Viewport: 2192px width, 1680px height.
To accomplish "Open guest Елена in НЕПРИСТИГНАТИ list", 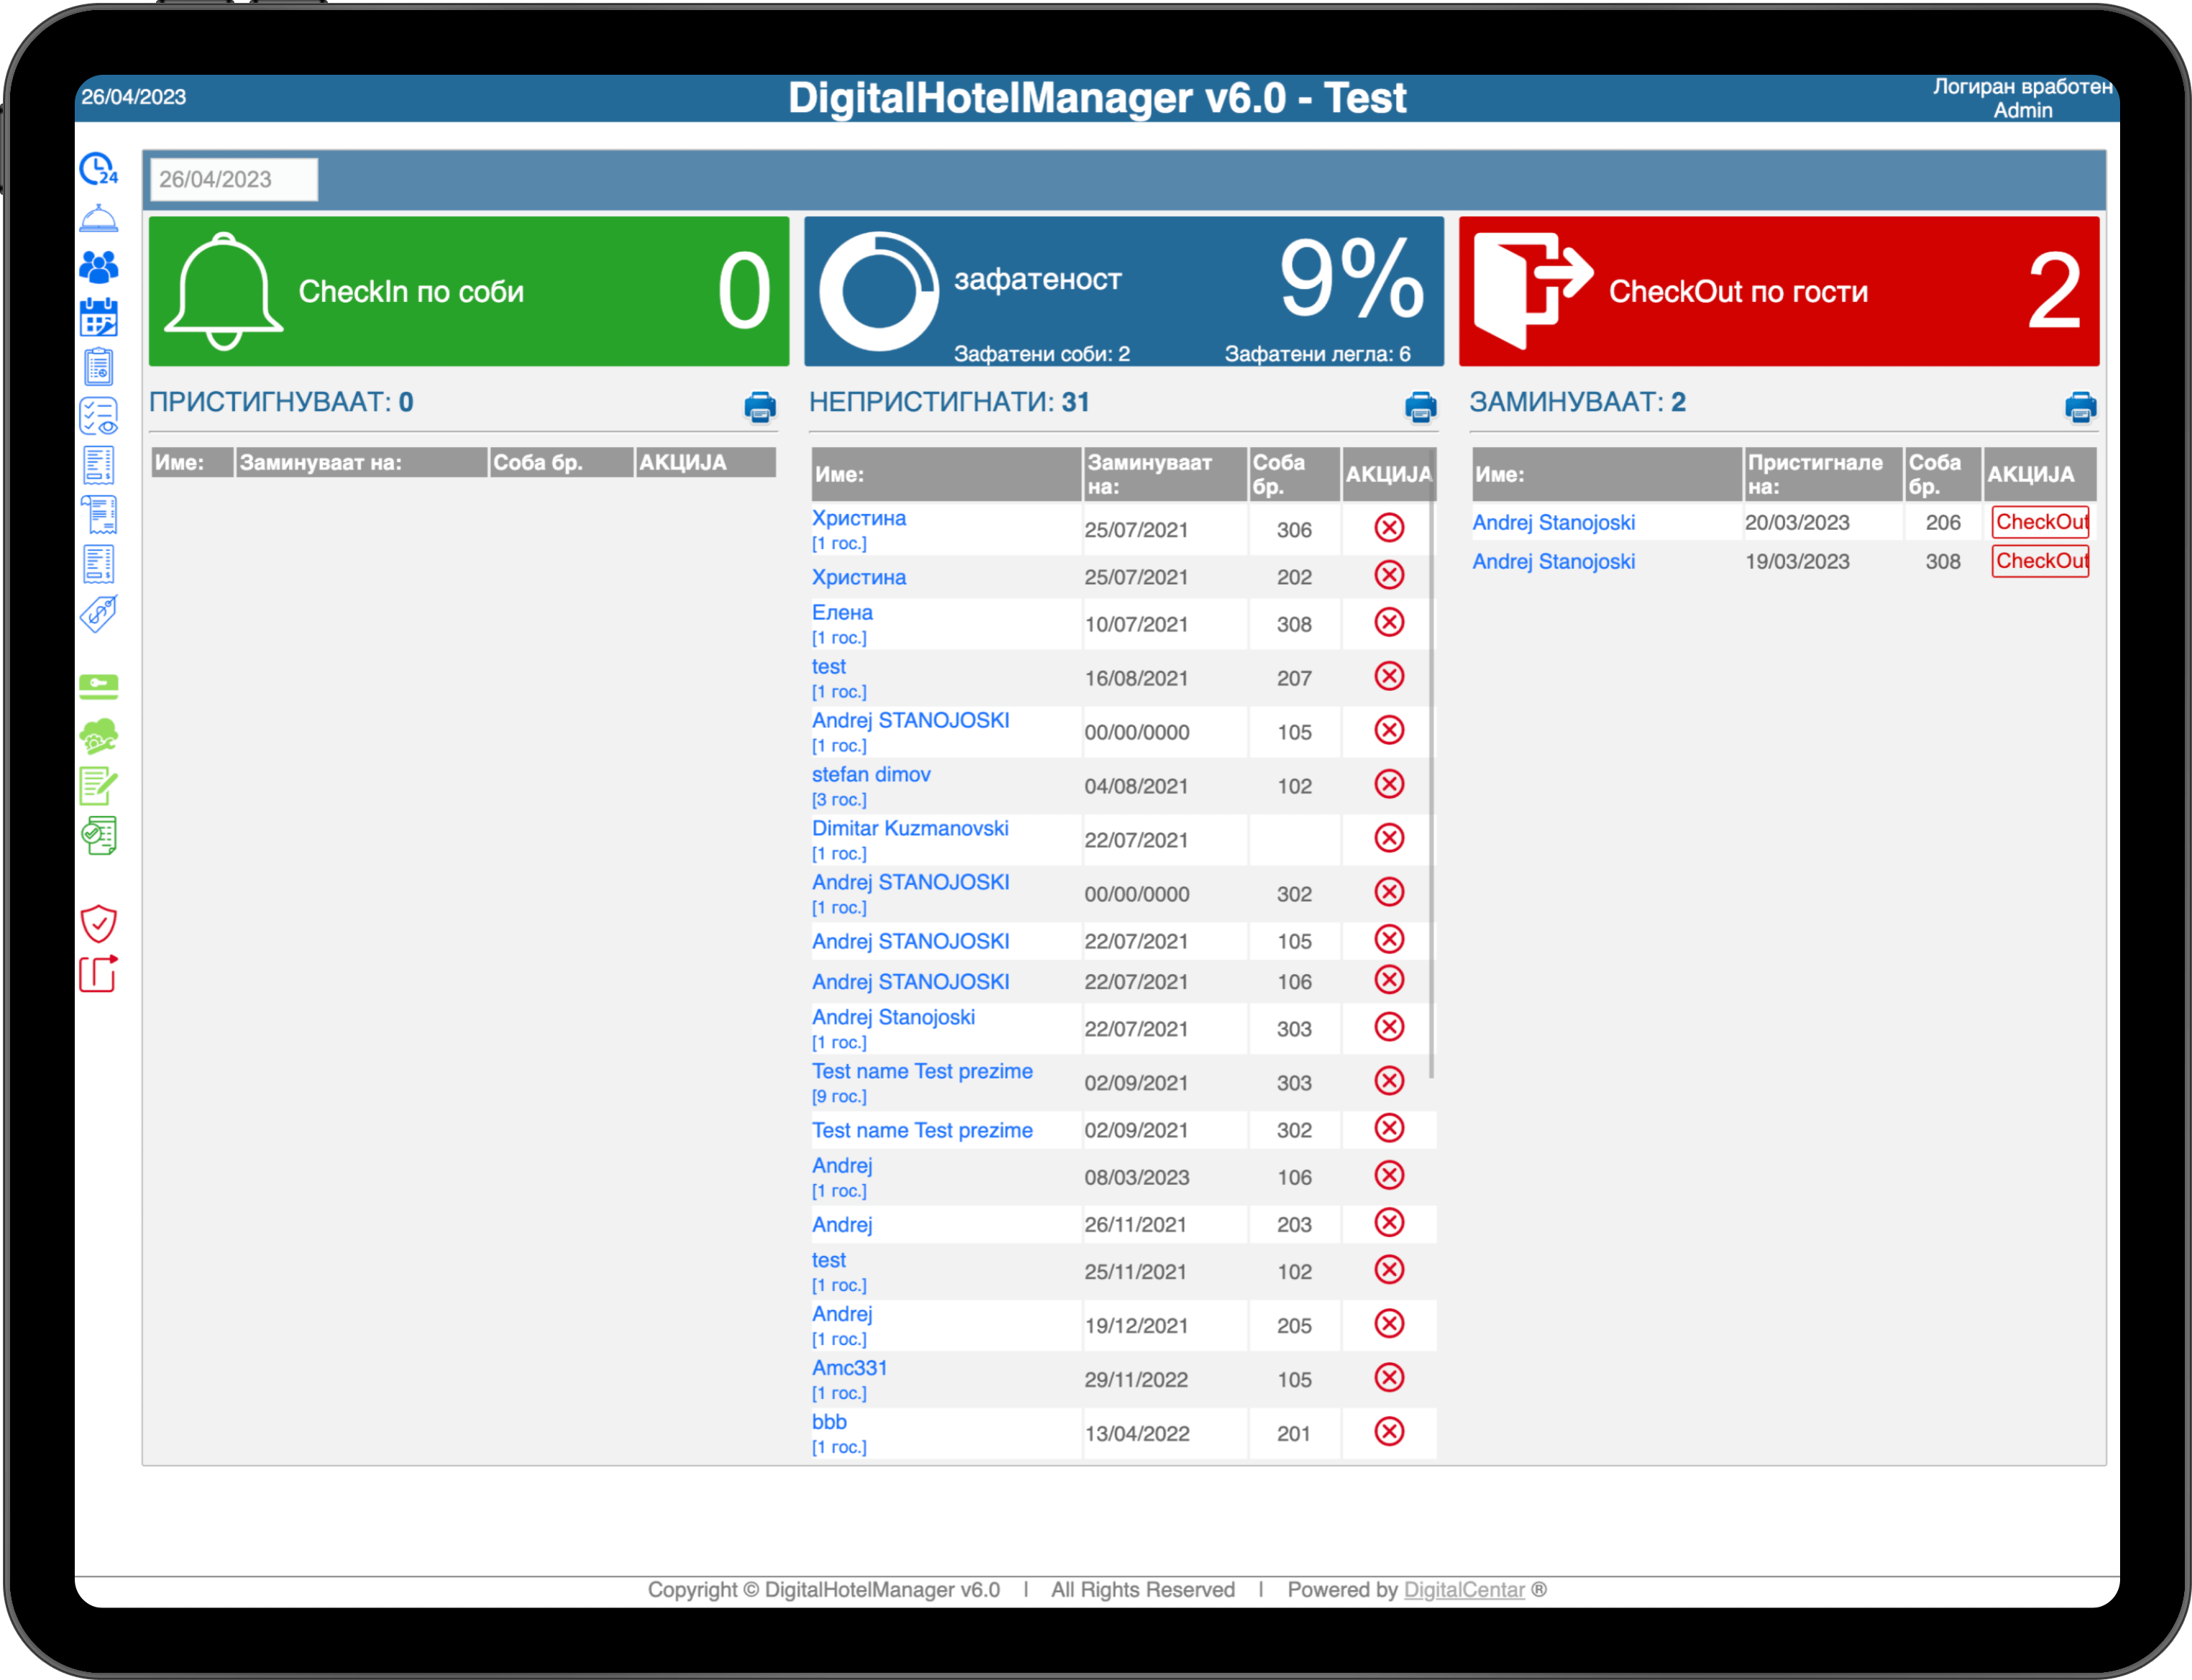I will [842, 612].
